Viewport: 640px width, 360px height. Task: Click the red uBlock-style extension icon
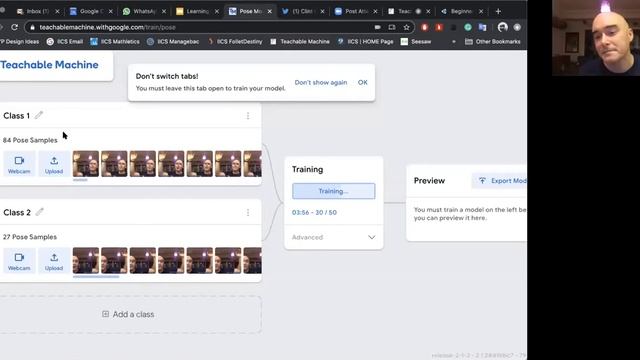pyautogui.click(x=424, y=27)
